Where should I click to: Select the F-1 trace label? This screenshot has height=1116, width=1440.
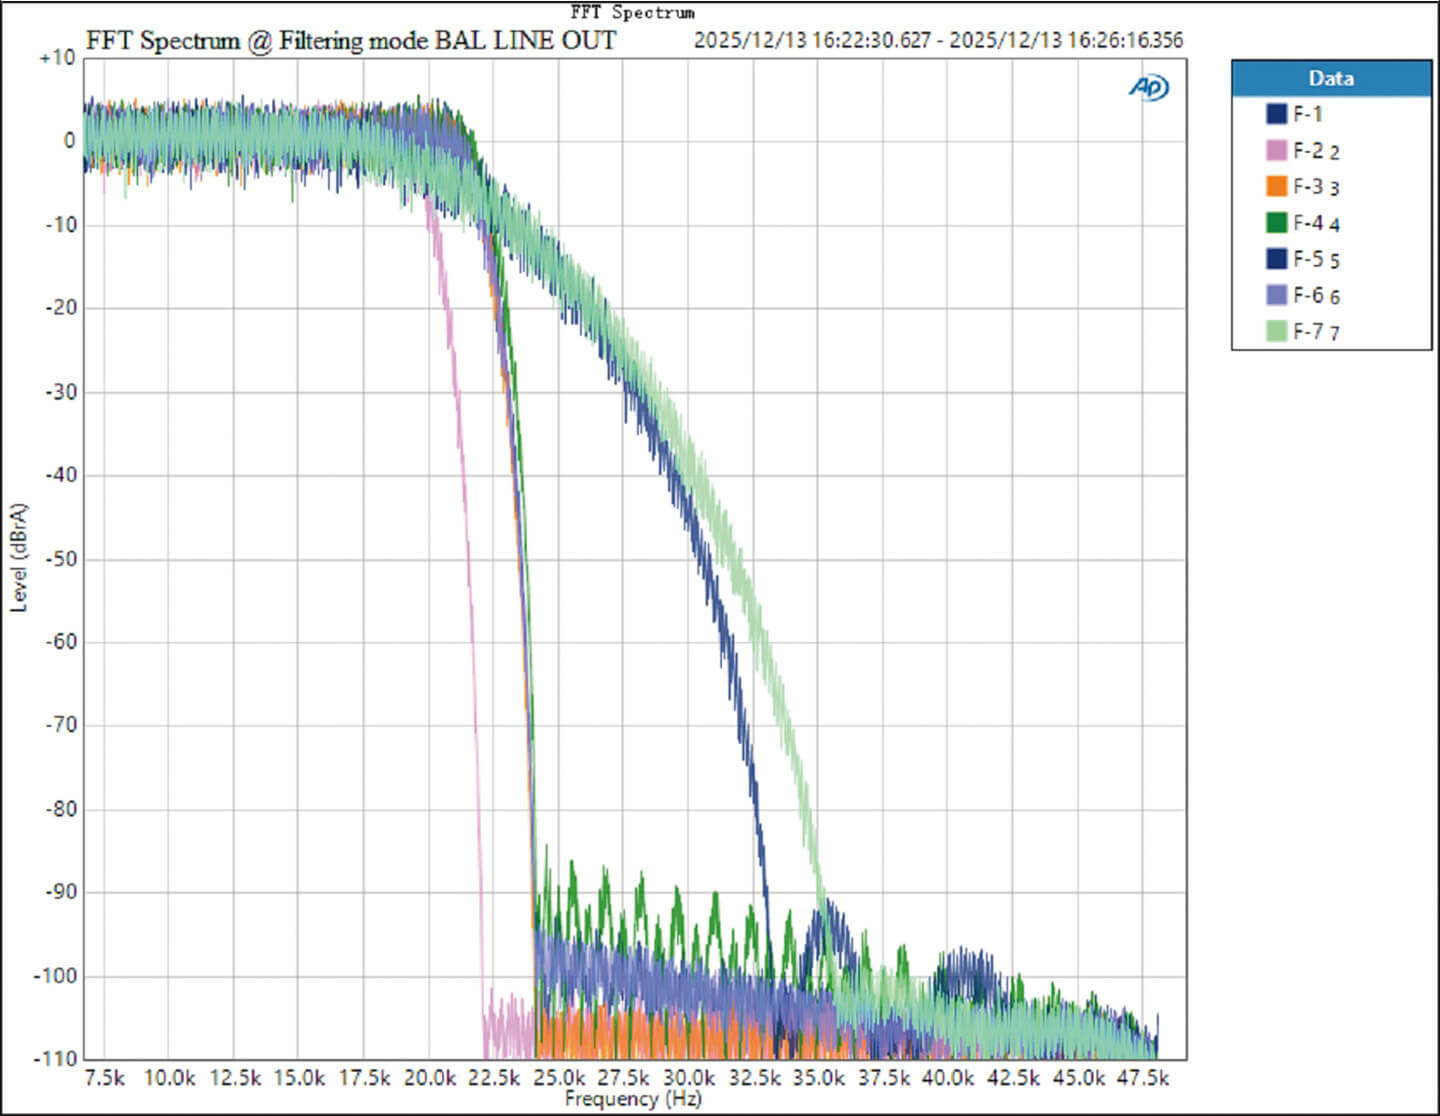[x=1307, y=114]
